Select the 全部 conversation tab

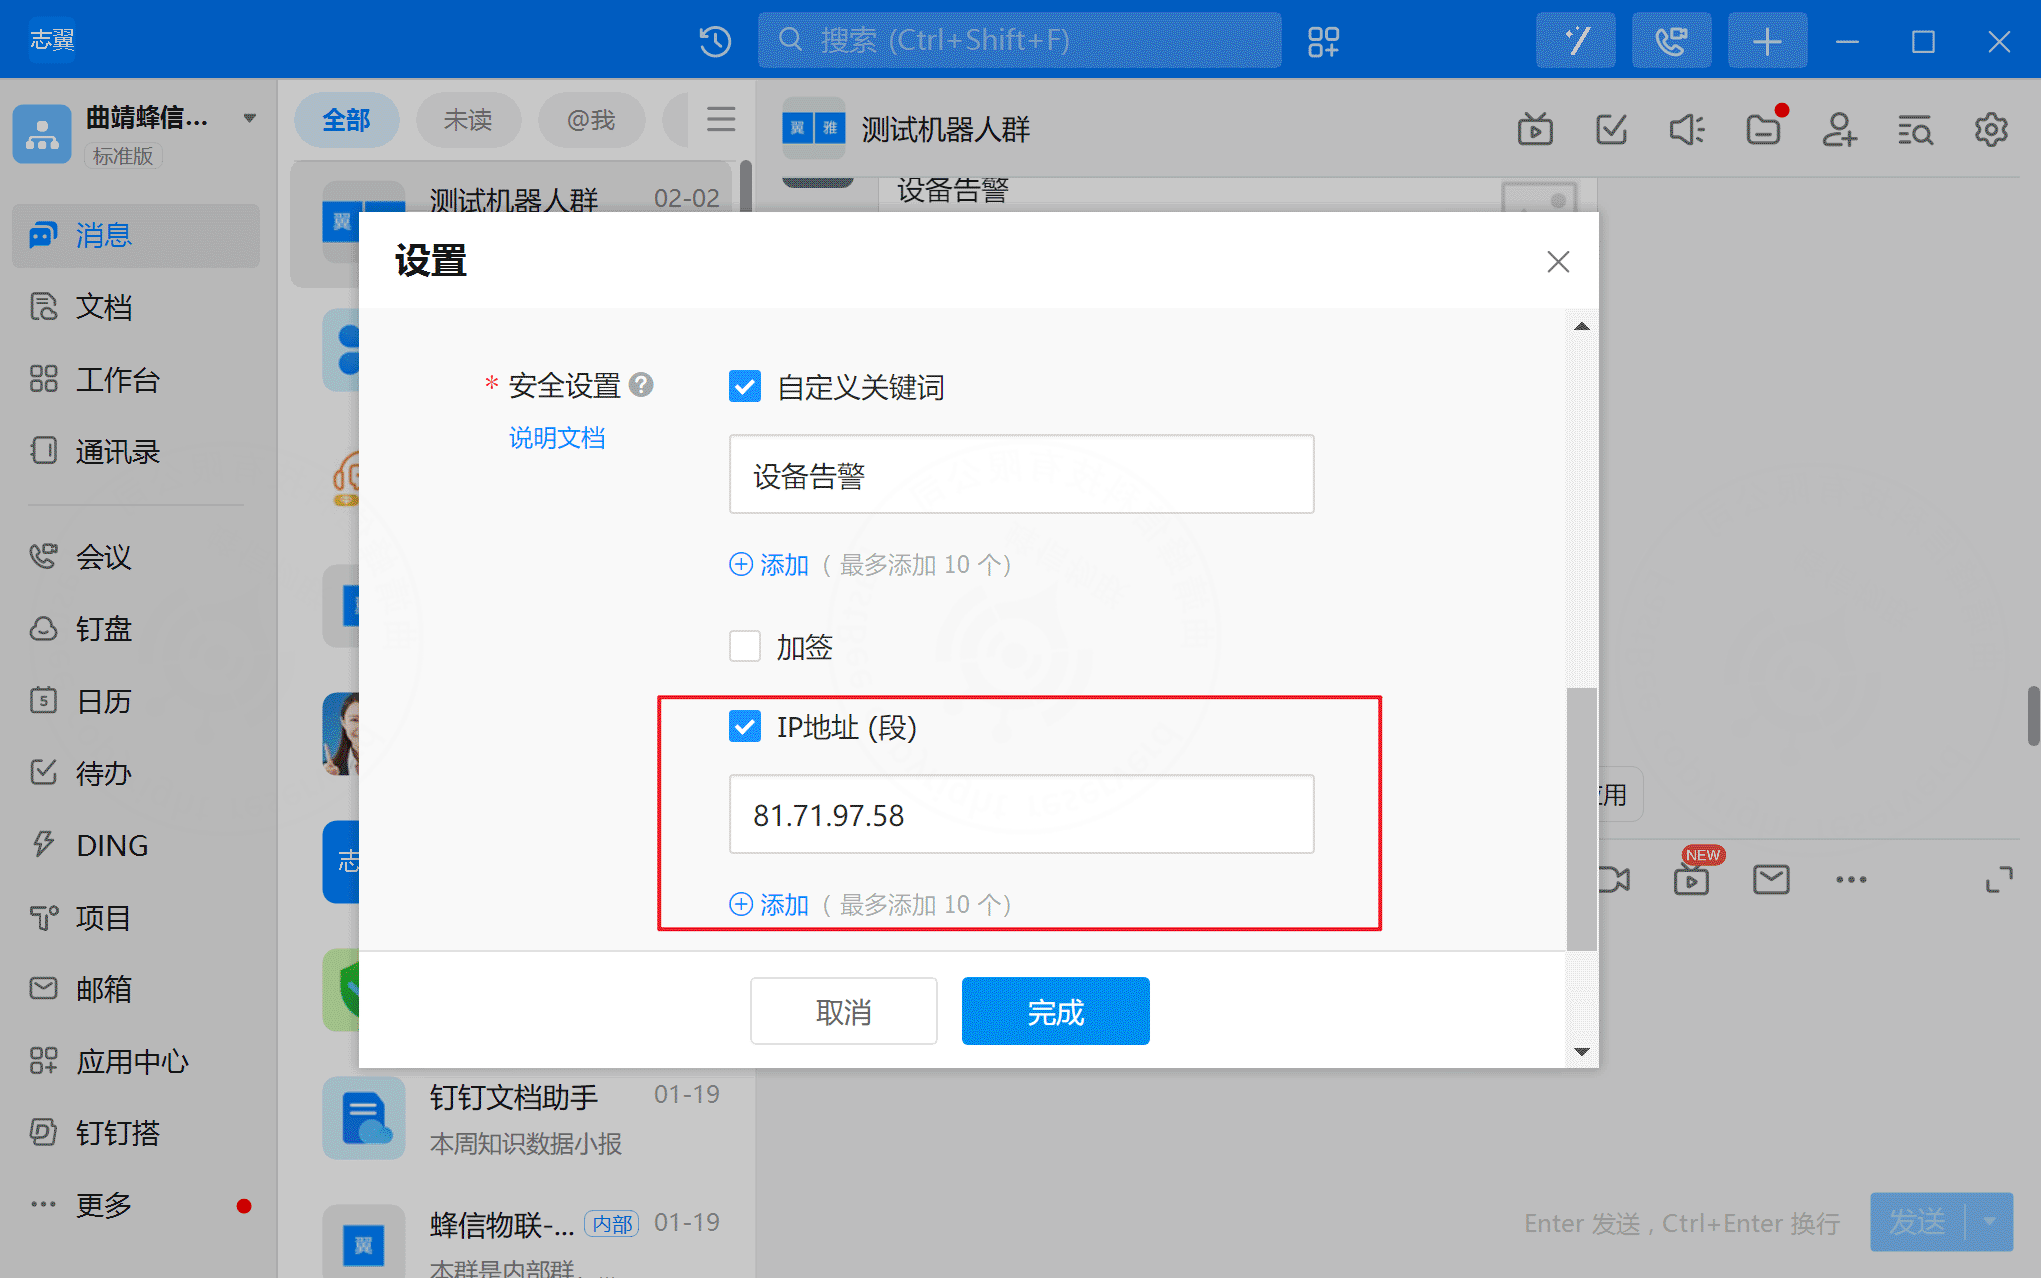[x=346, y=120]
